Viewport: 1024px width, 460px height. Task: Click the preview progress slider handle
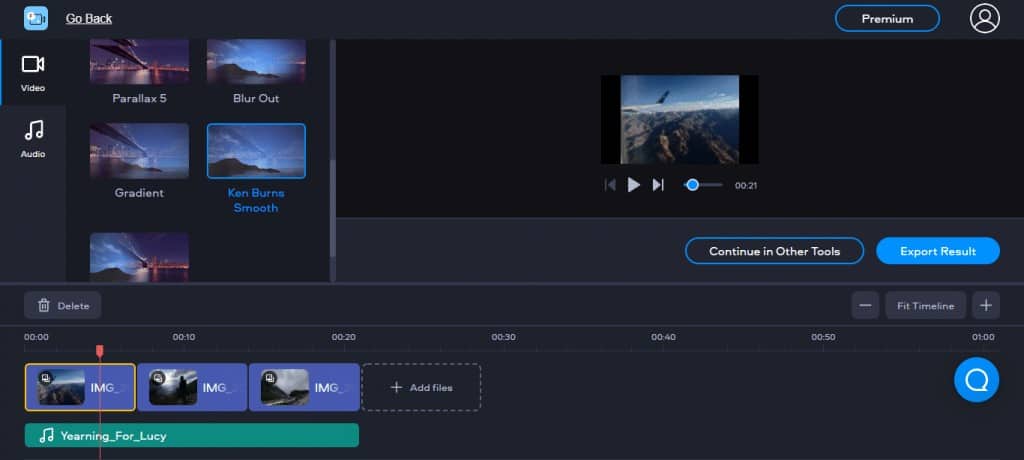692,185
